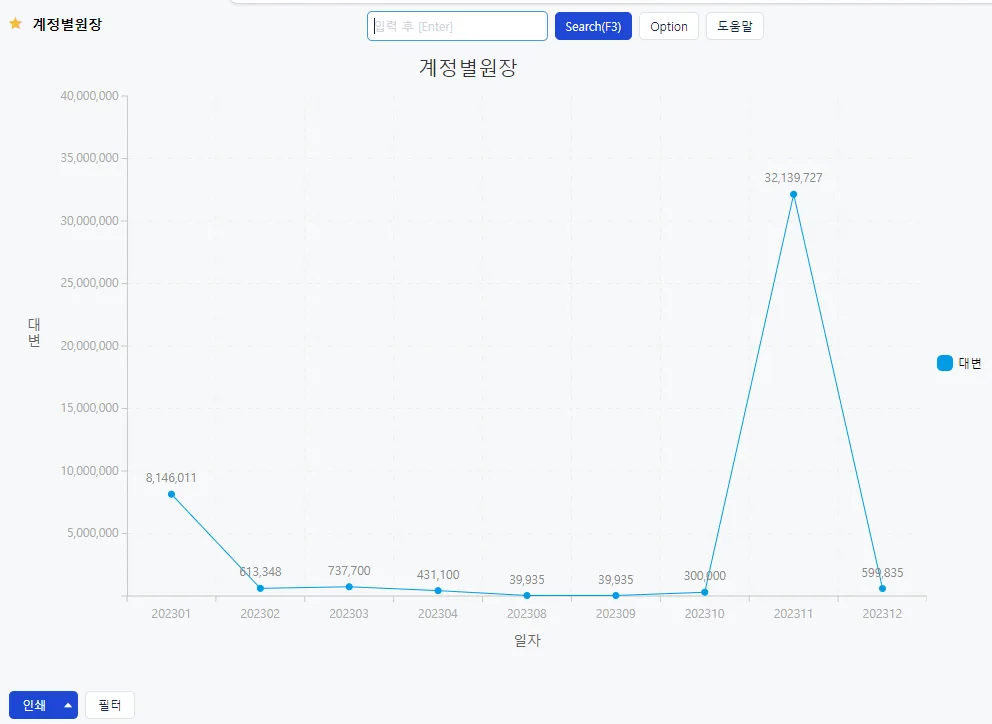Toggle the 대변 legend color swatch
This screenshot has width=992, height=724.
pyautogui.click(x=945, y=363)
